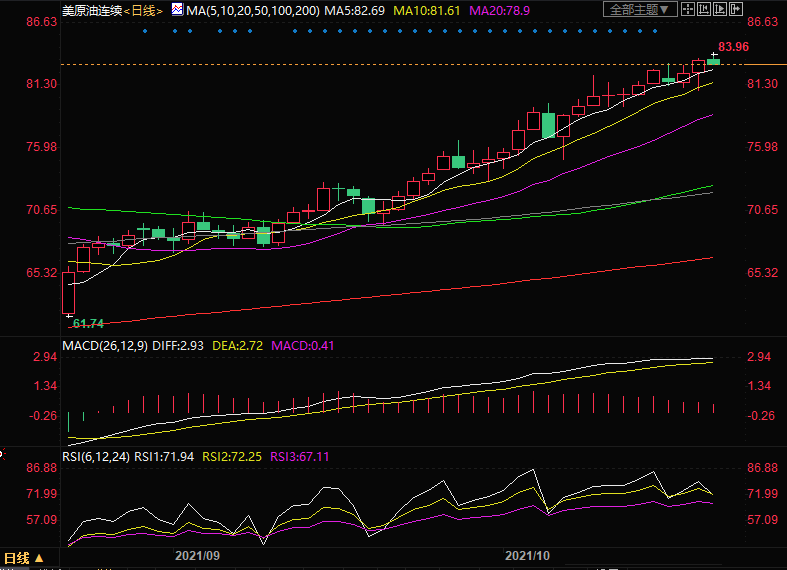Expand the 日线 period selector at bottom left

(x=23, y=558)
